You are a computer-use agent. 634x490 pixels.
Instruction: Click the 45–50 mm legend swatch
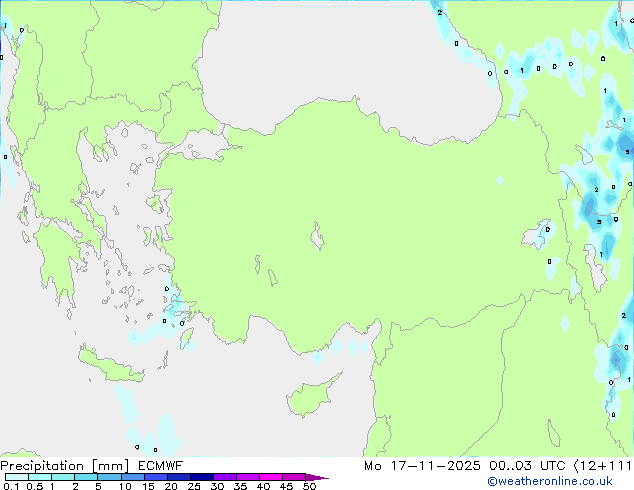click(294, 477)
